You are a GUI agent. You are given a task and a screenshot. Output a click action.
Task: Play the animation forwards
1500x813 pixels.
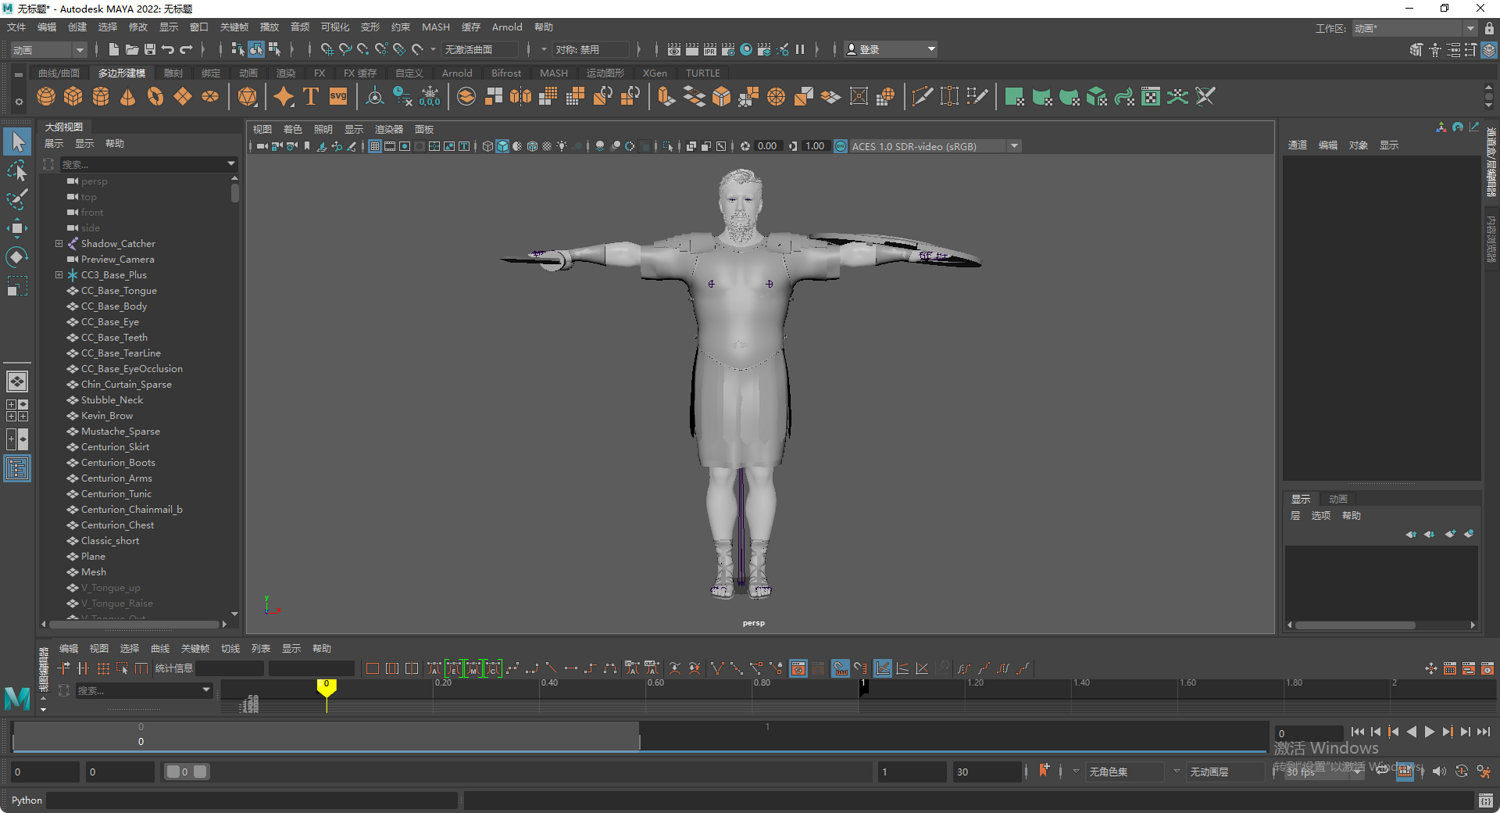point(1430,732)
